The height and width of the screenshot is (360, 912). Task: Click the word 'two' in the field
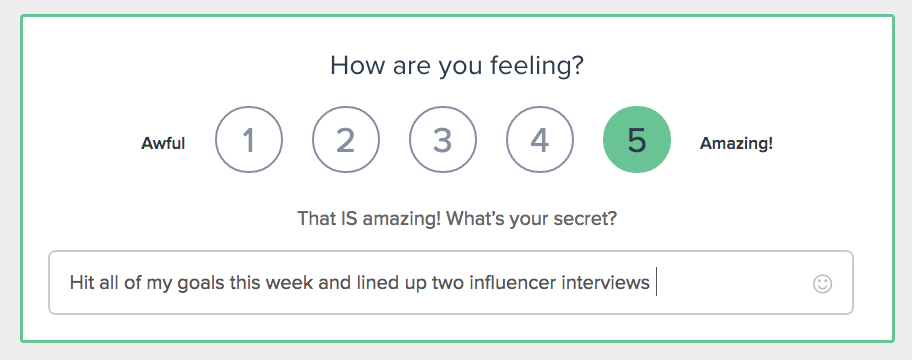446,283
